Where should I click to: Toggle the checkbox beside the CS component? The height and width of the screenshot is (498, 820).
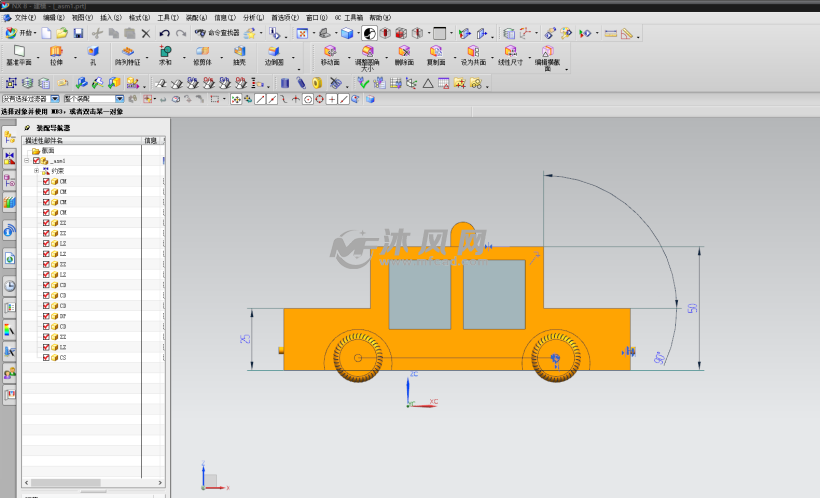pos(46,357)
